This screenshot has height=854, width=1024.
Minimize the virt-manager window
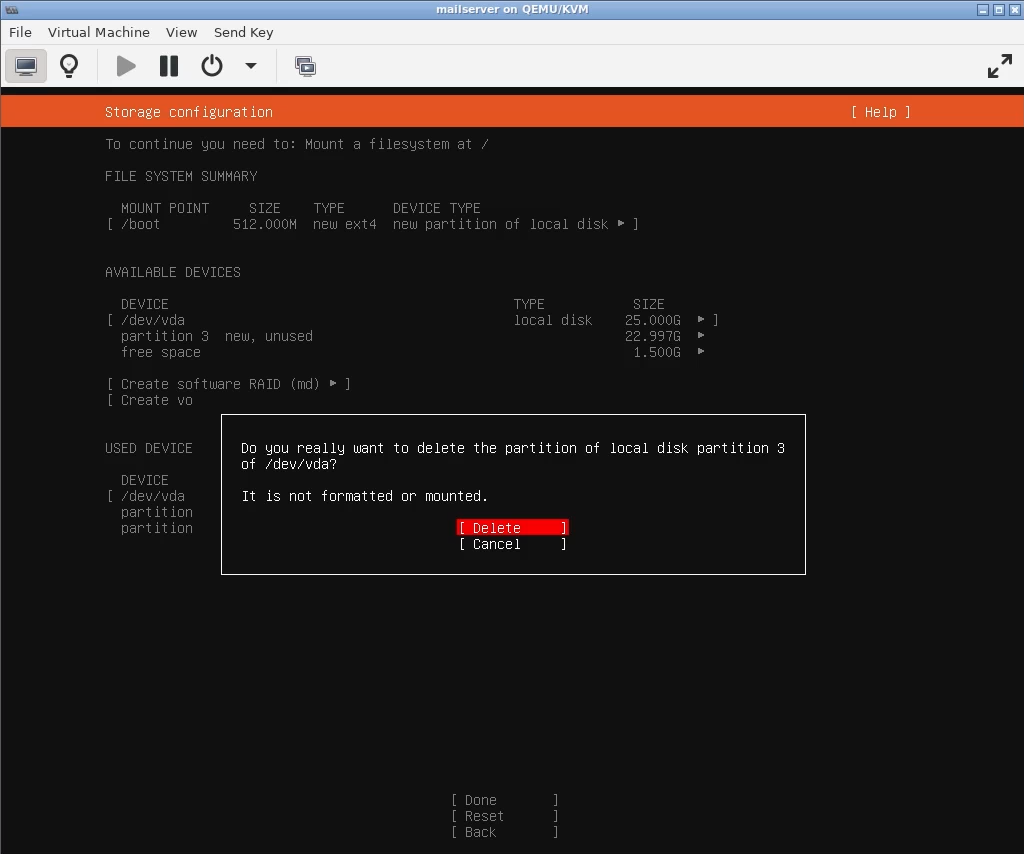pyautogui.click(x=983, y=10)
